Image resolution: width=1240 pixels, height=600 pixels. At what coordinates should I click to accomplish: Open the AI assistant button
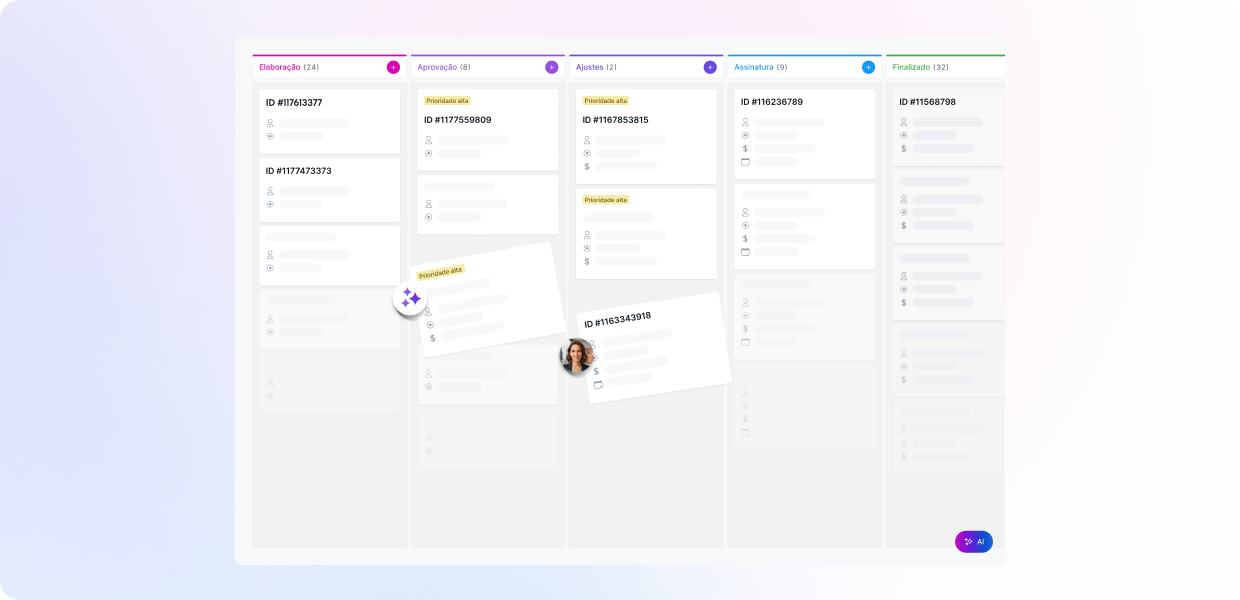[973, 541]
